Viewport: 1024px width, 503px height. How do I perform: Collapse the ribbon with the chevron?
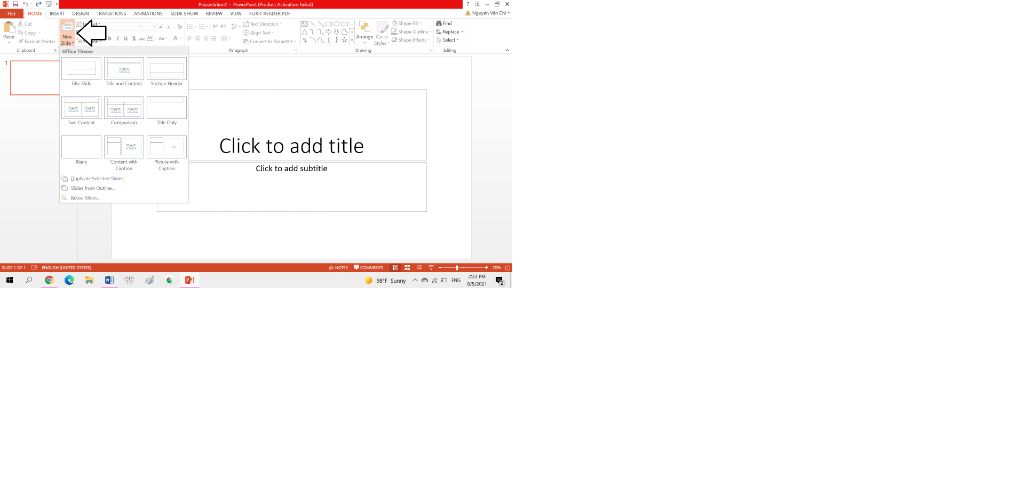tap(507, 50)
